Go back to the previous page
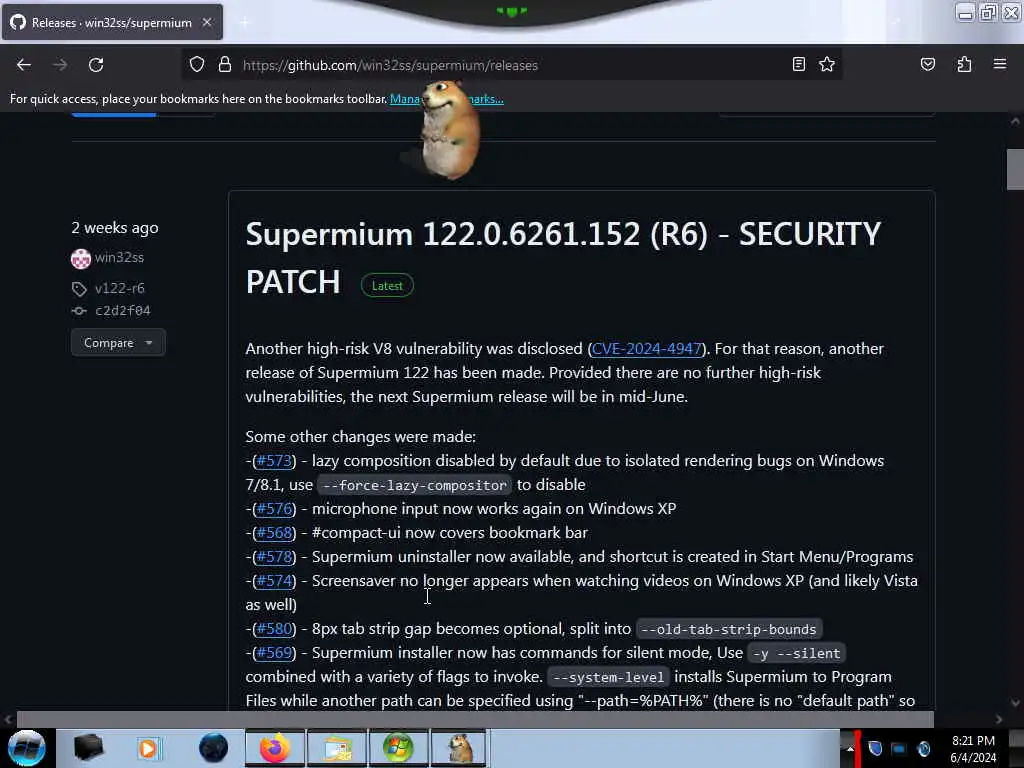This screenshot has width=1024, height=768. click(x=24, y=65)
